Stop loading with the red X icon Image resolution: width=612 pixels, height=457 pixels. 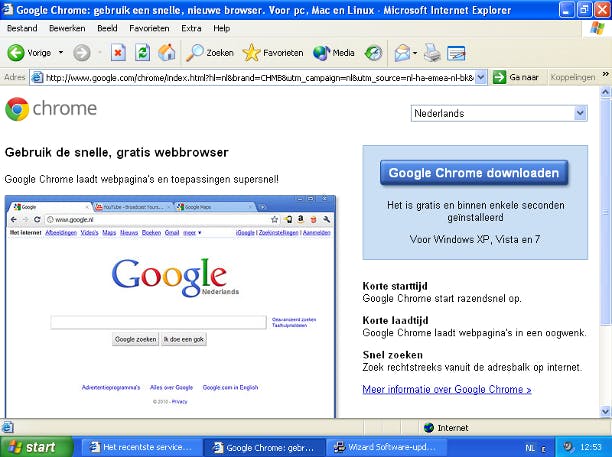tap(118, 53)
